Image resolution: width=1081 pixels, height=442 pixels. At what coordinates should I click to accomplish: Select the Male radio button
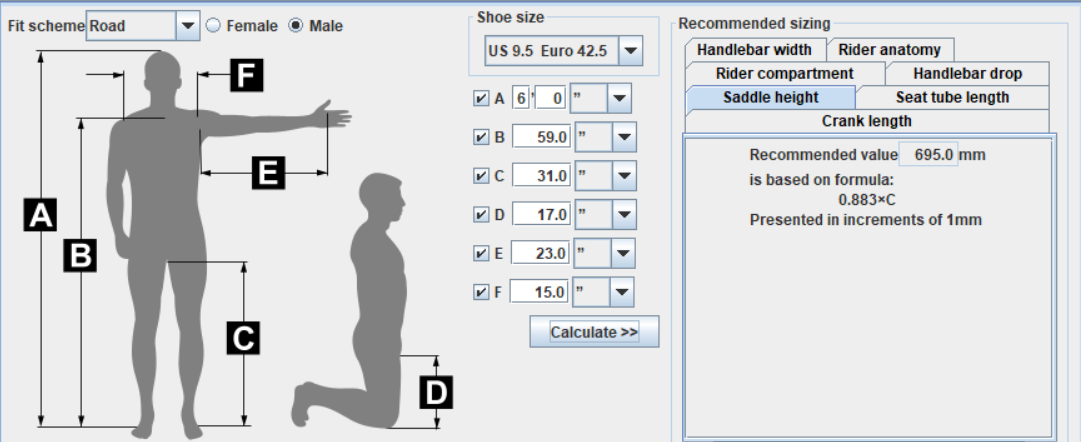pos(296,26)
